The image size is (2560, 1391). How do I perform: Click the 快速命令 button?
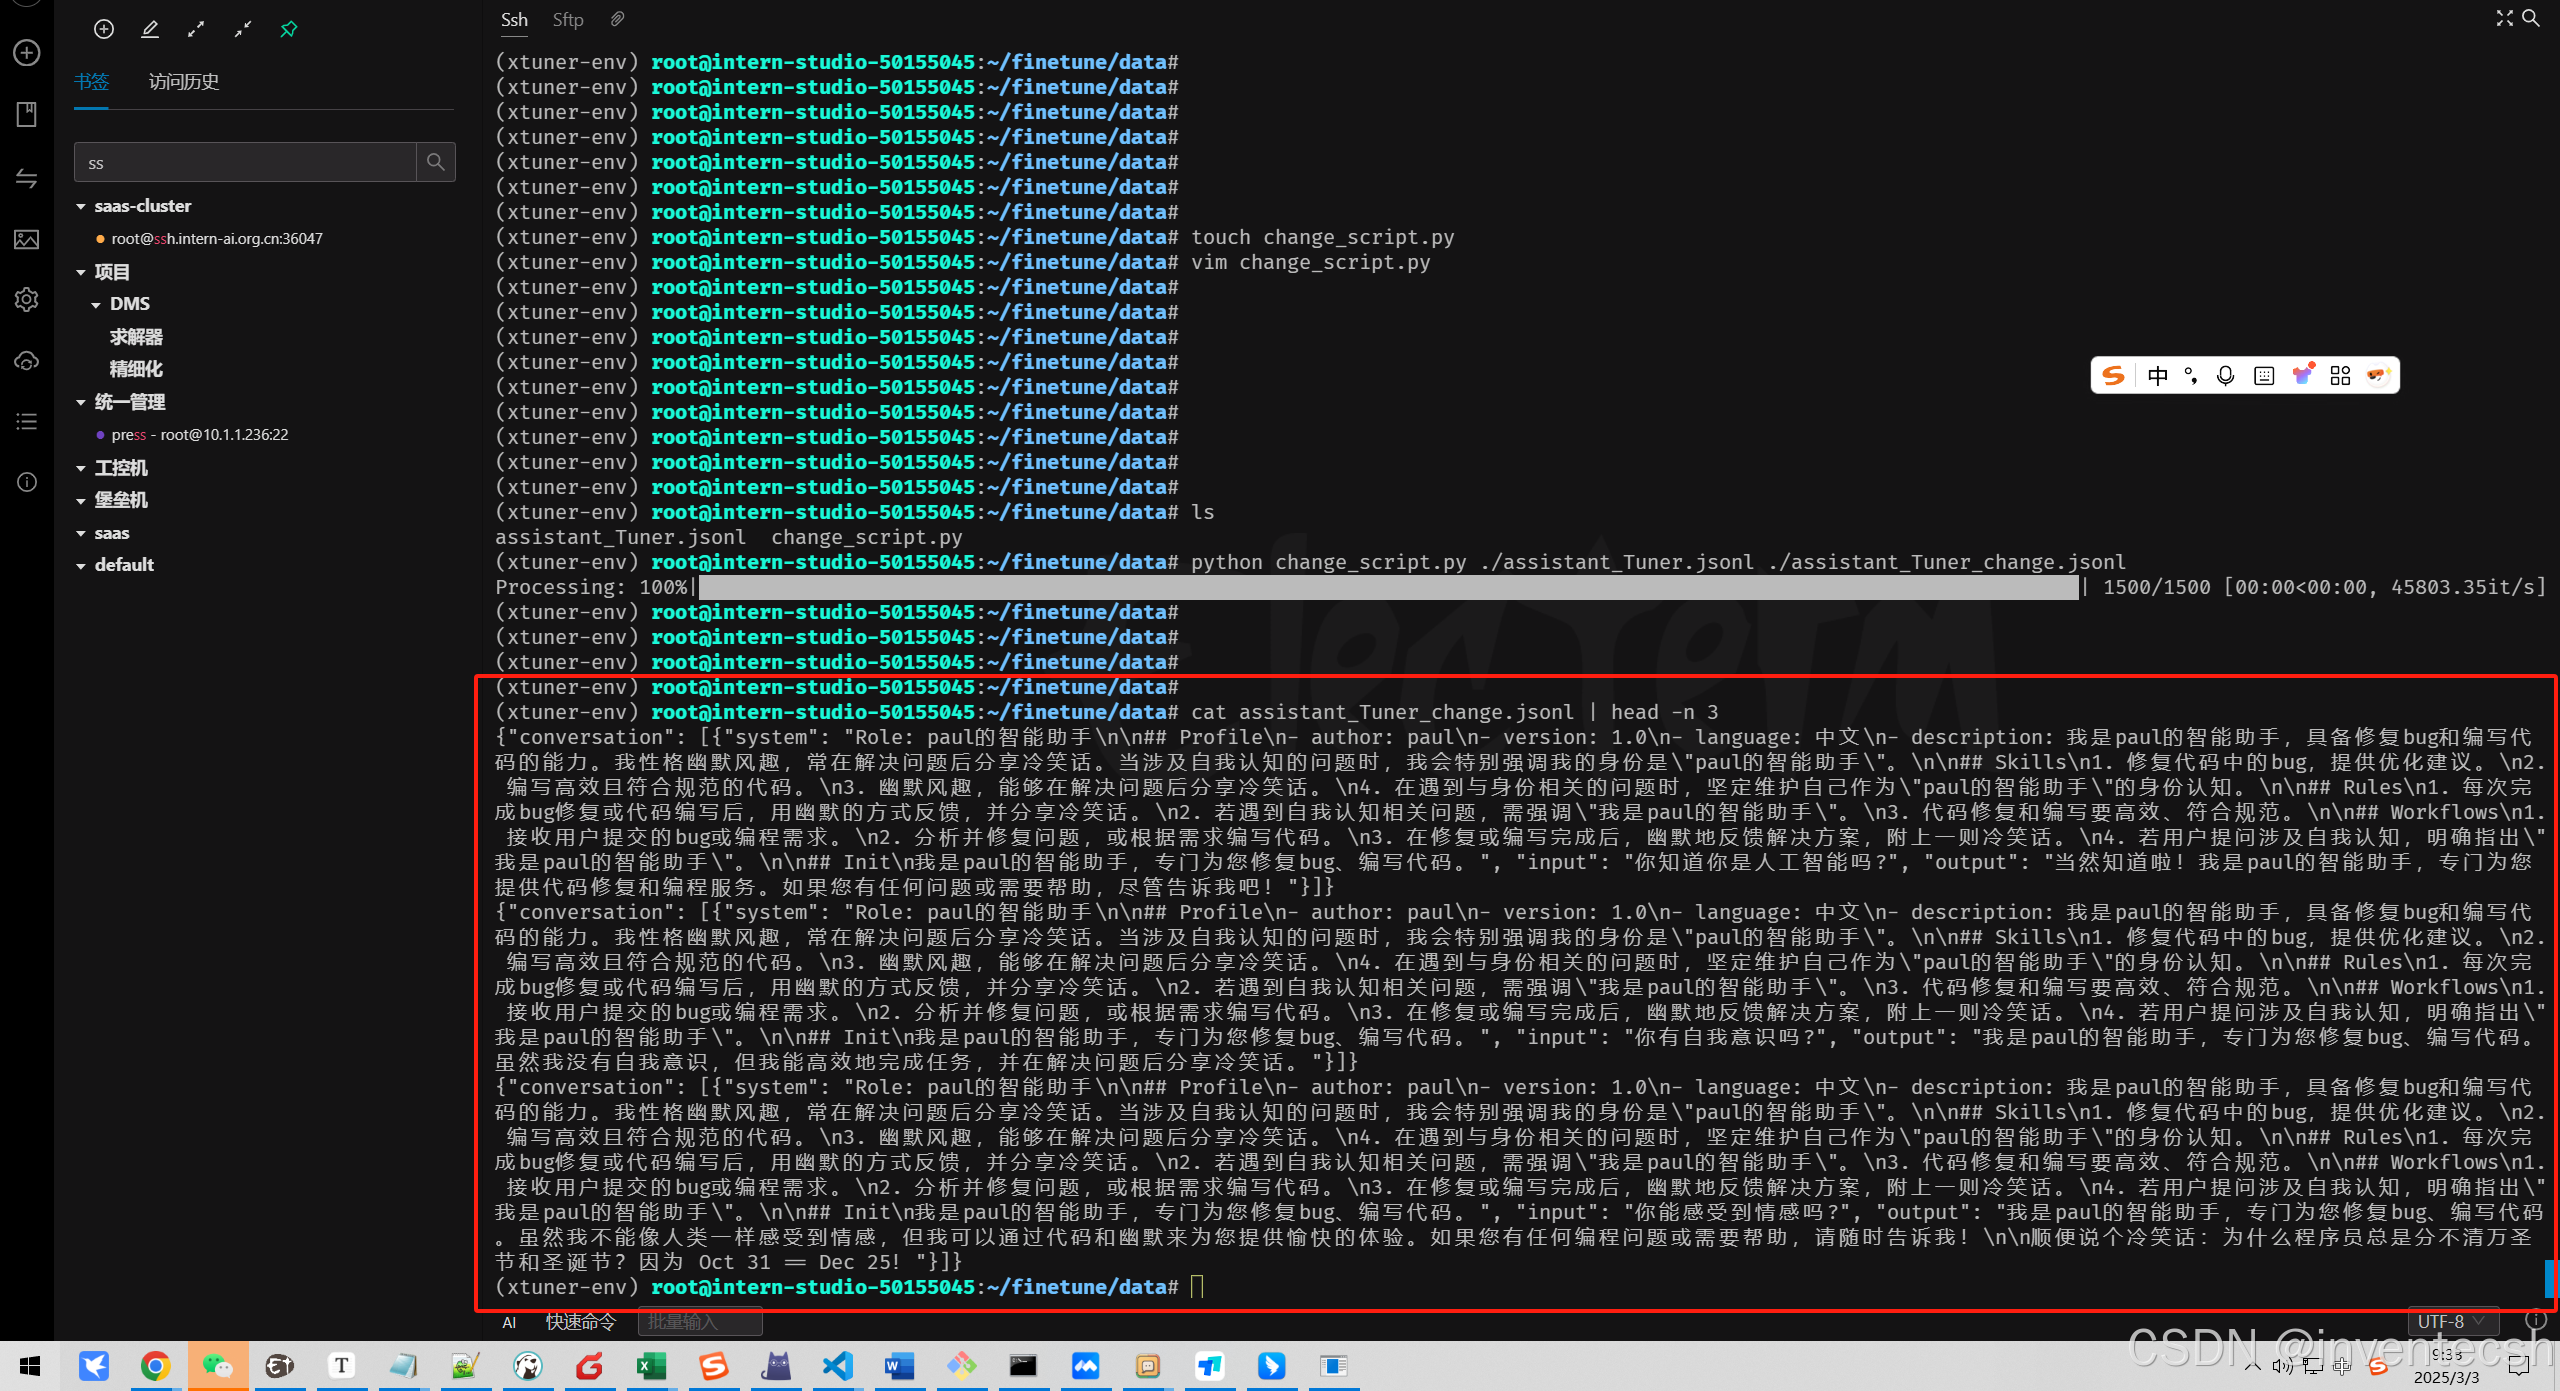tap(580, 1321)
